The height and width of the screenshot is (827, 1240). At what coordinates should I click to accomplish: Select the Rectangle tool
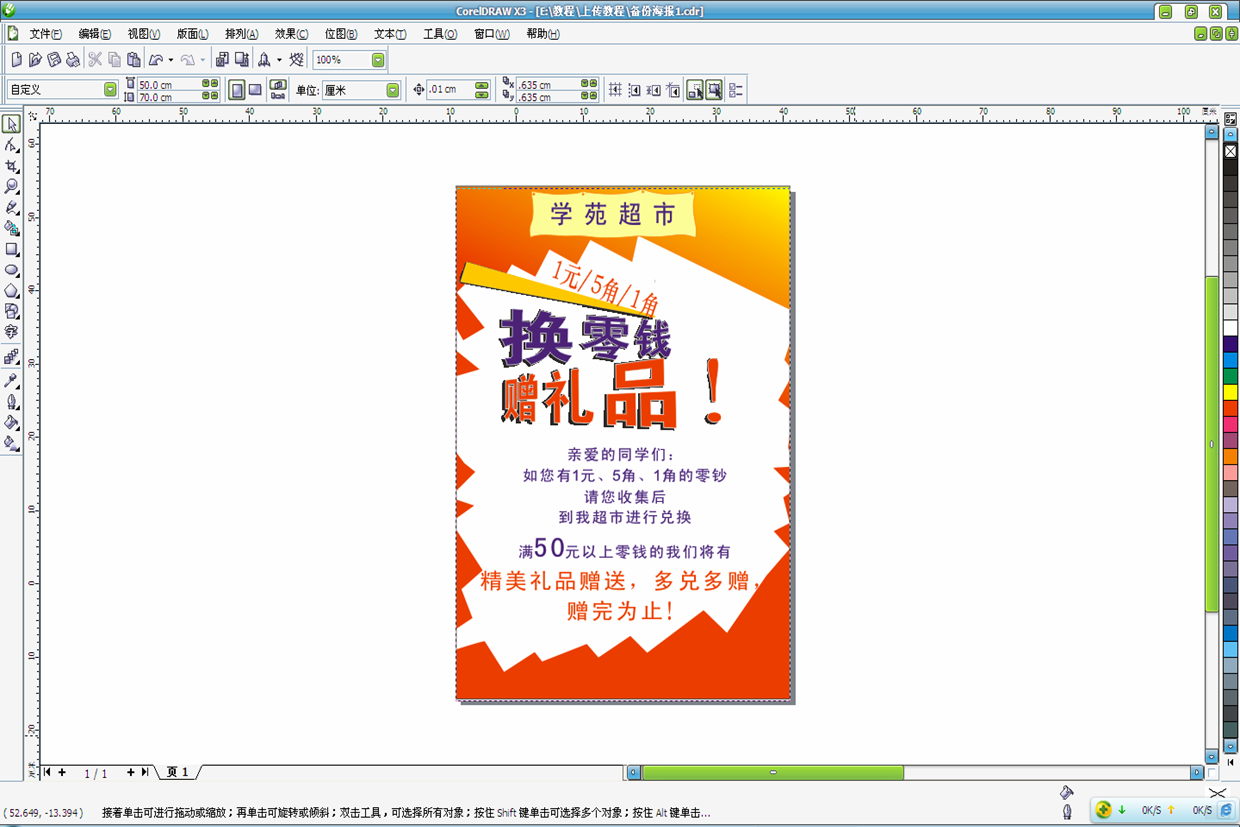[x=12, y=249]
